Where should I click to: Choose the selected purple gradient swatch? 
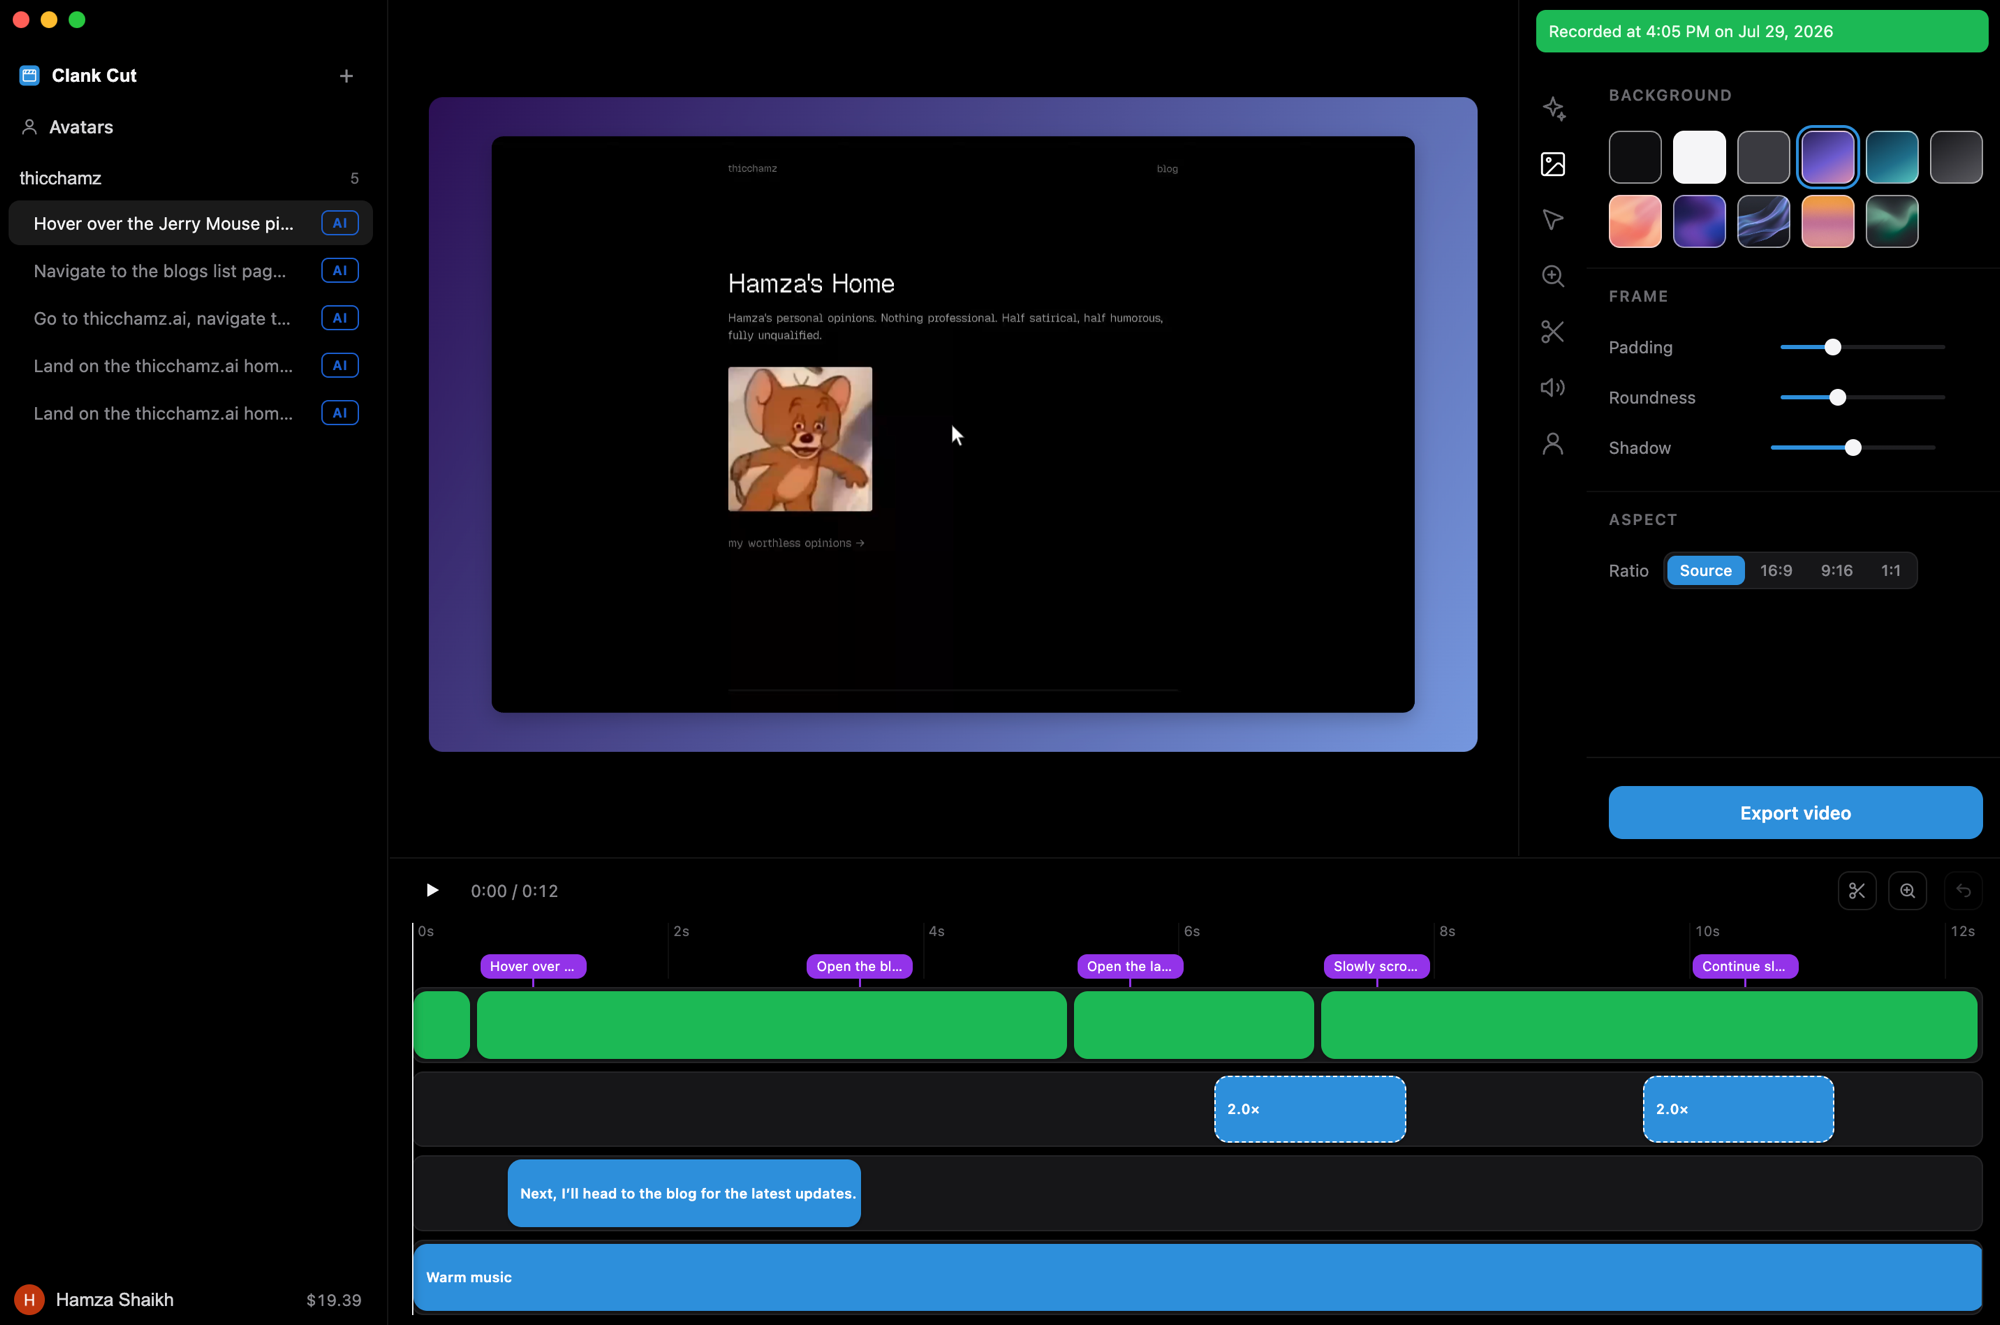[x=1827, y=157]
